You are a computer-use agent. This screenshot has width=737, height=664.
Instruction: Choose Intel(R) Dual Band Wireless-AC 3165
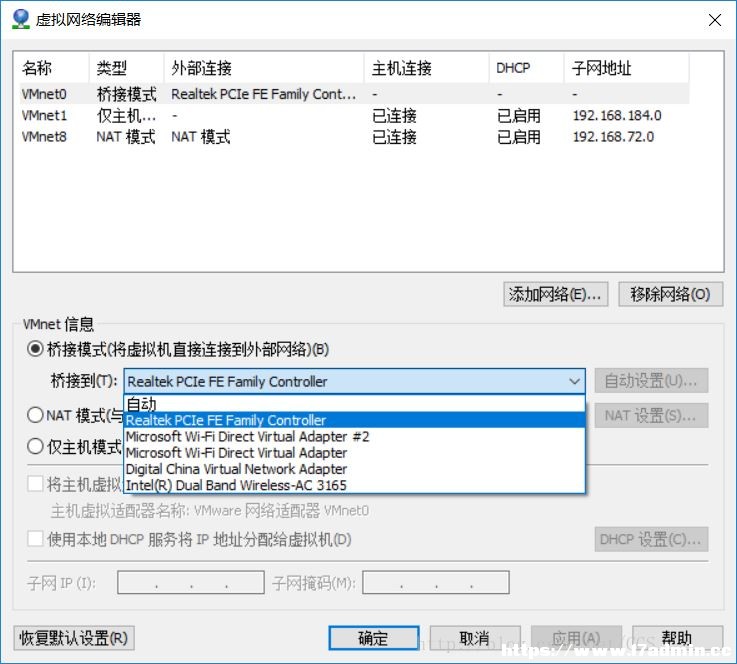[x=354, y=485]
